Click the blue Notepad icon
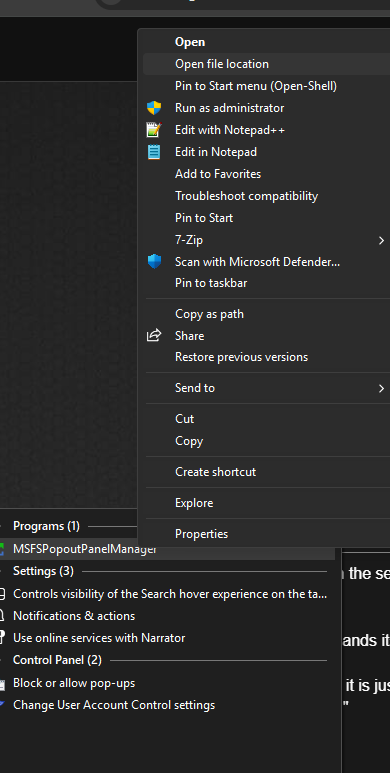Viewport: 390px width, 773px height. (154, 152)
